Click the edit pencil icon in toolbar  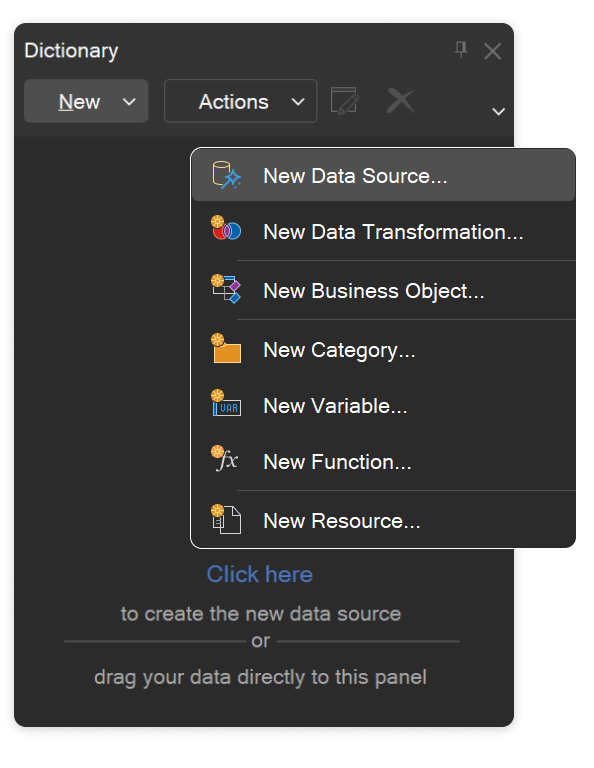click(x=345, y=101)
